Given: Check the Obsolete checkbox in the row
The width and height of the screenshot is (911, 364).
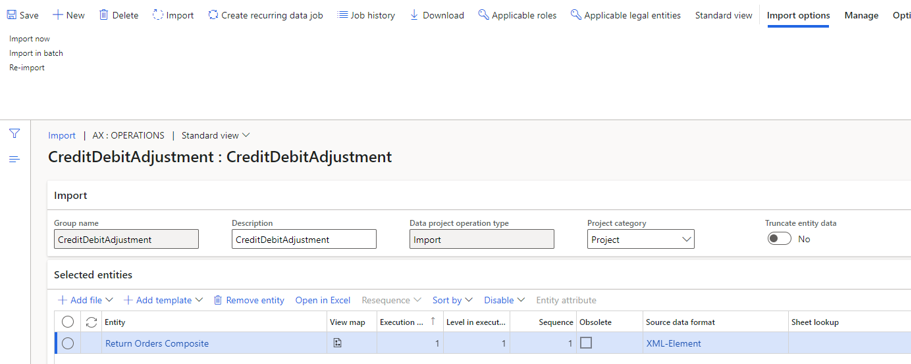Looking at the screenshot, I should 586,343.
